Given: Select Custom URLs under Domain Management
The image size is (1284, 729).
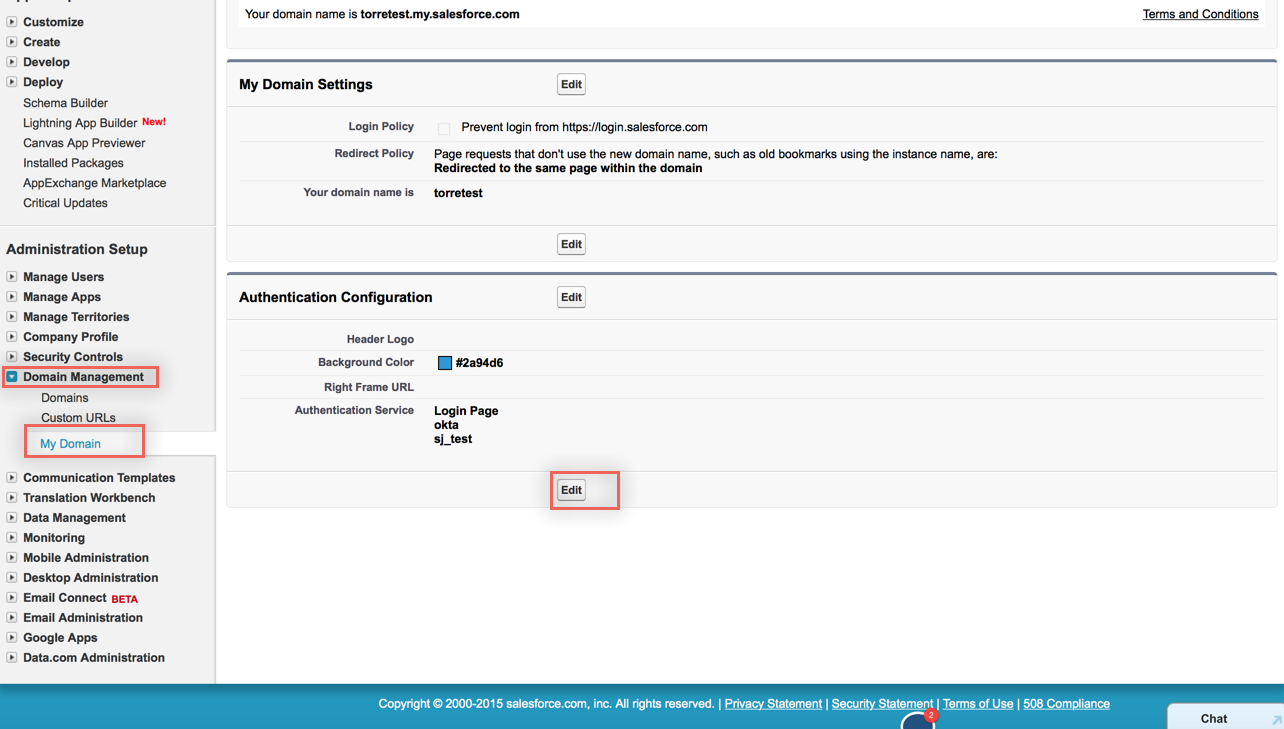Looking at the screenshot, I should (78, 418).
